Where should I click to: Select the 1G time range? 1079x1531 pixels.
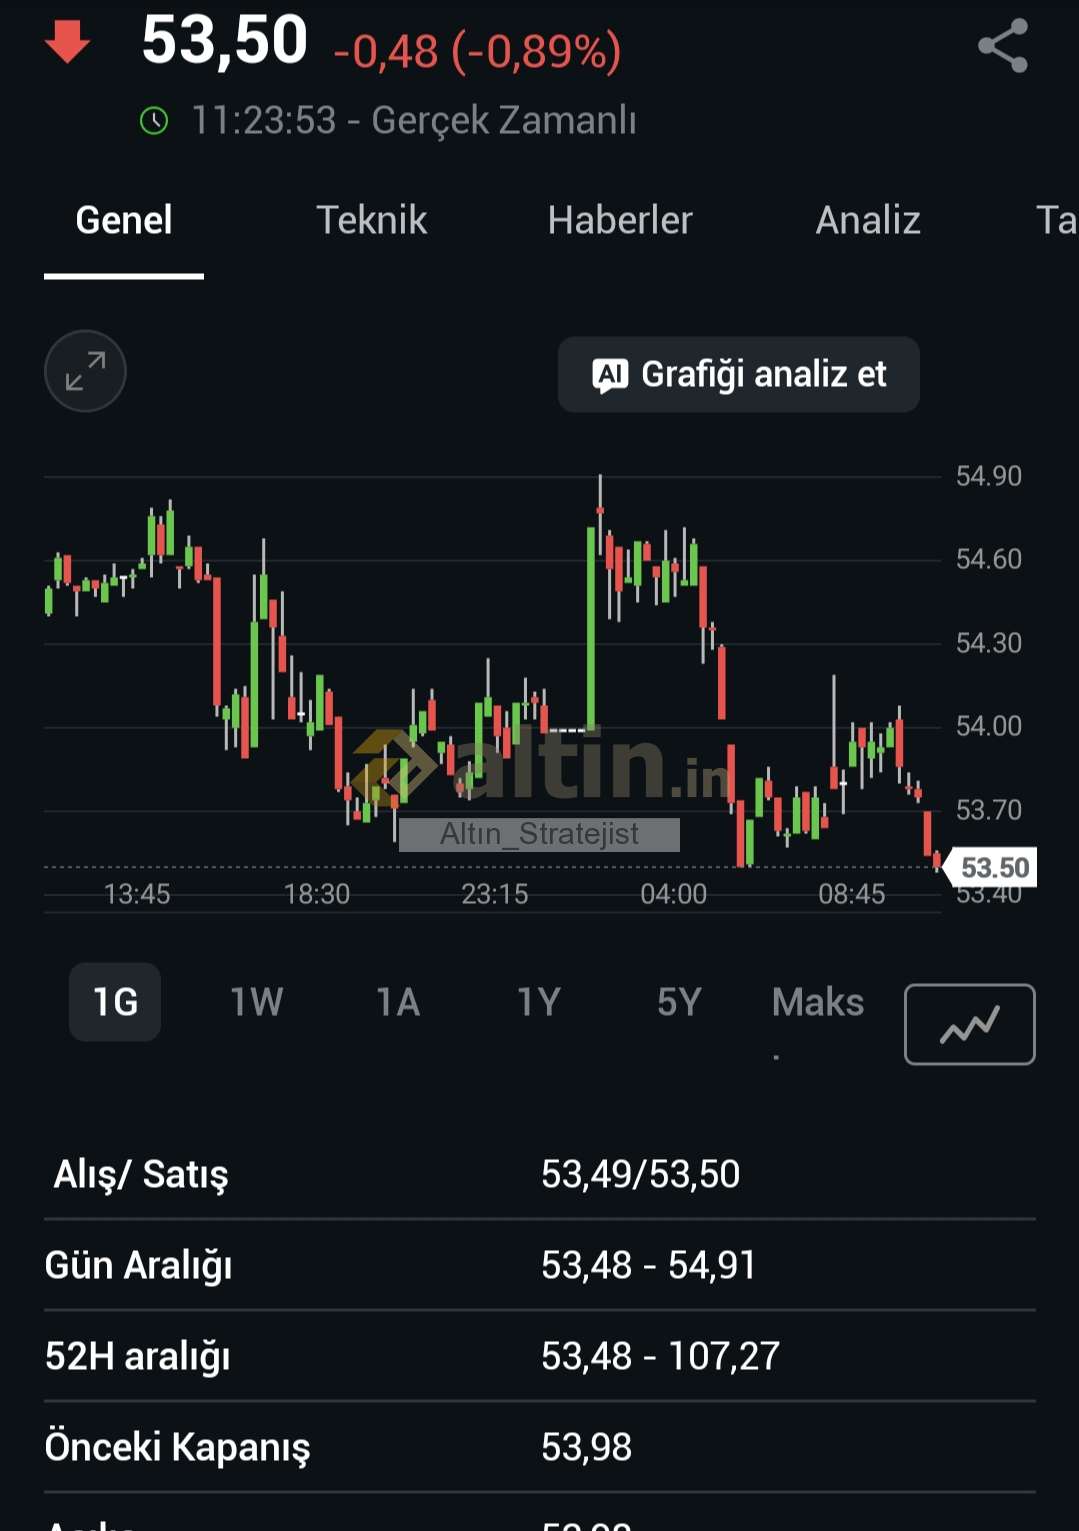[115, 1002]
